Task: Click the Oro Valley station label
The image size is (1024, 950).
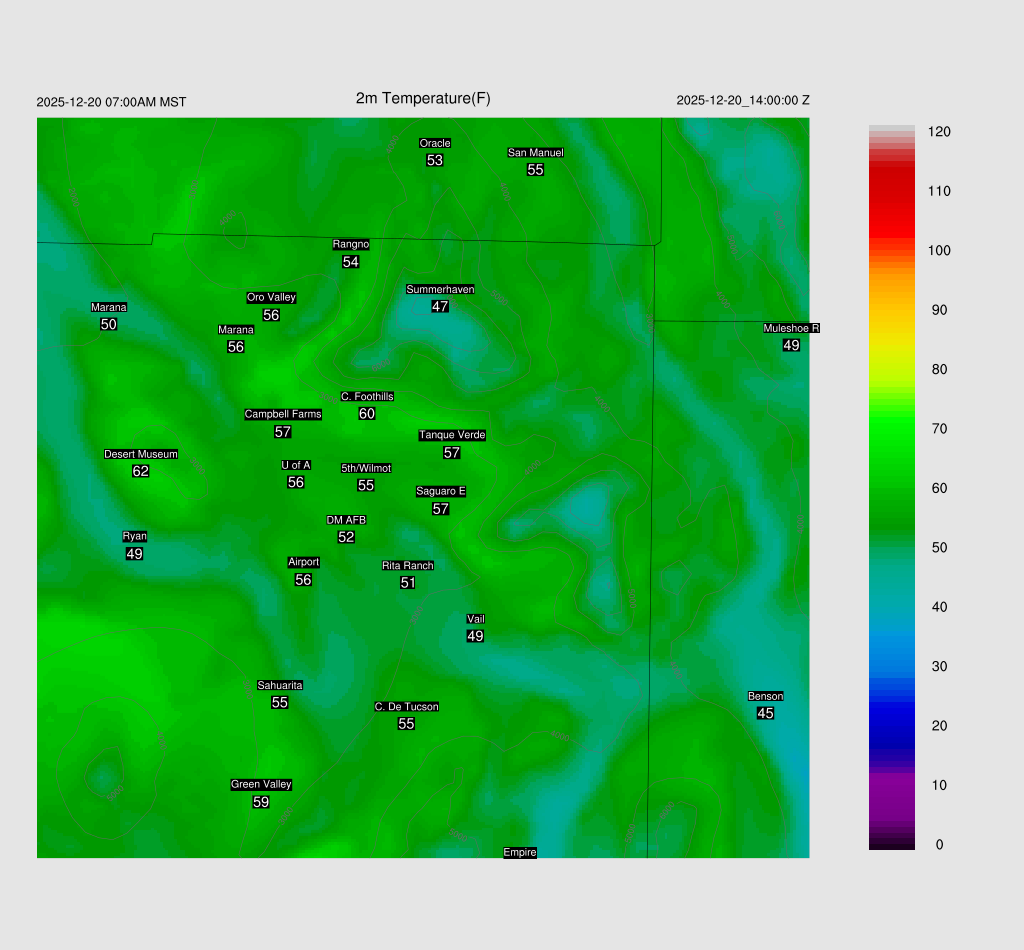Action: 271,298
